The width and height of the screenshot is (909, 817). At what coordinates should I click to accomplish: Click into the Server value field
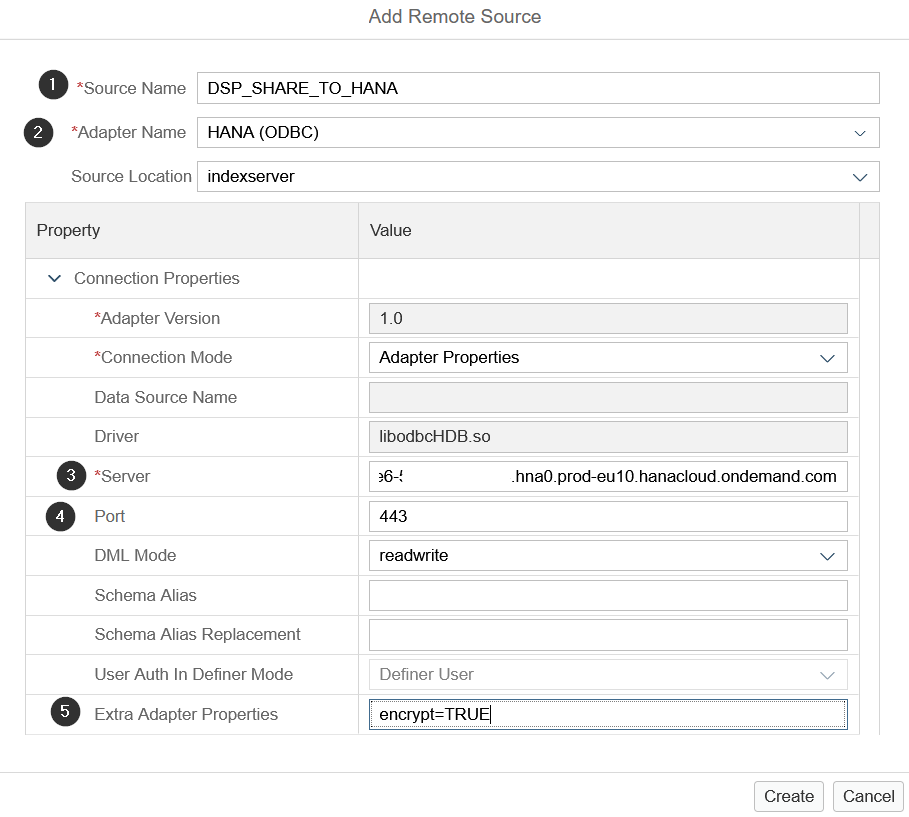608,477
